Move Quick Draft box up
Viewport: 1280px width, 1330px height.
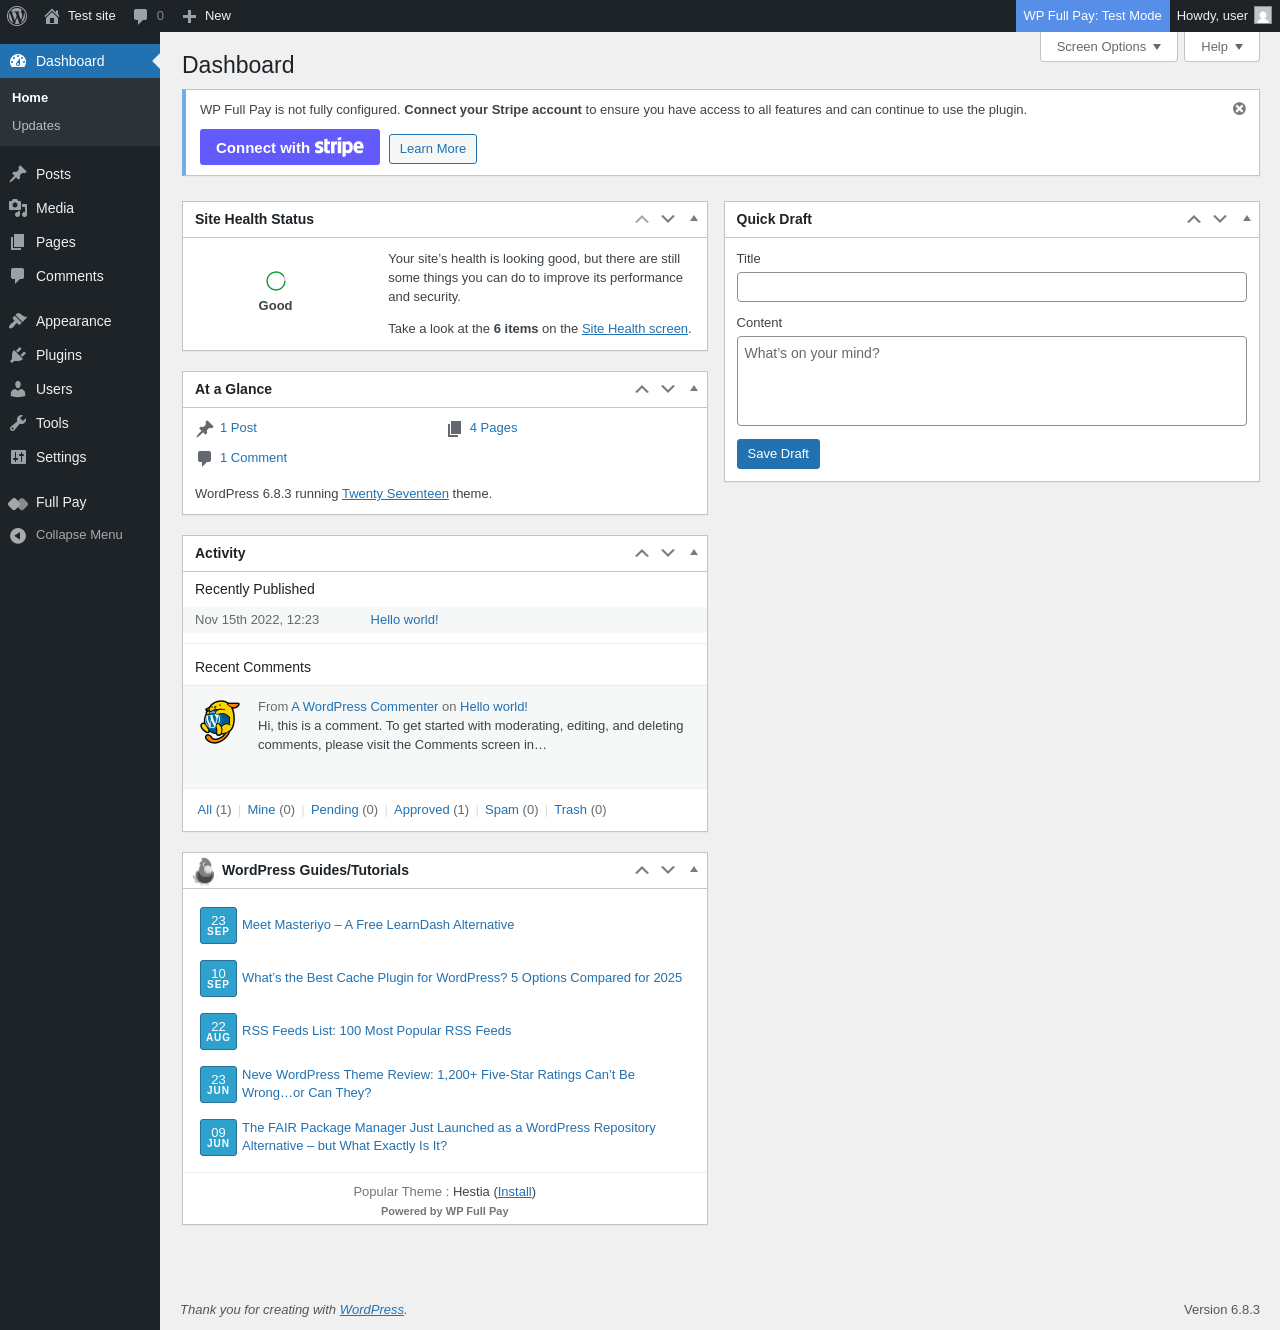[x=1194, y=219]
